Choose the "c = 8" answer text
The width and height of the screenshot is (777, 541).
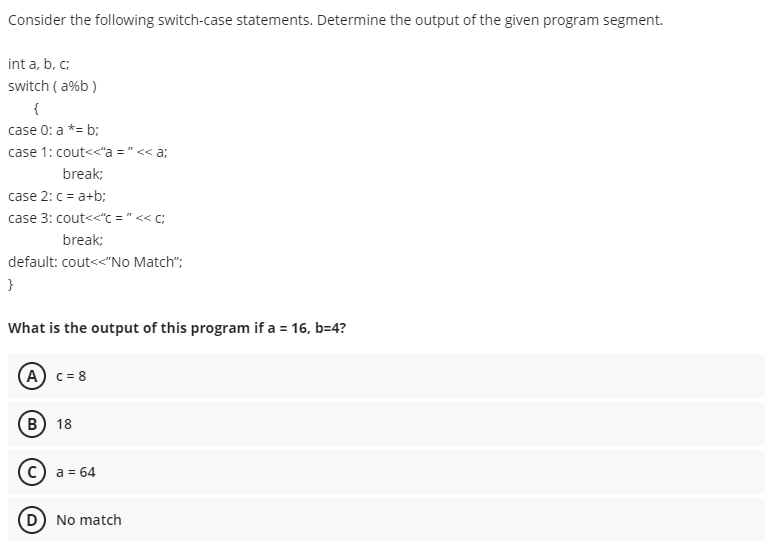coord(71,376)
